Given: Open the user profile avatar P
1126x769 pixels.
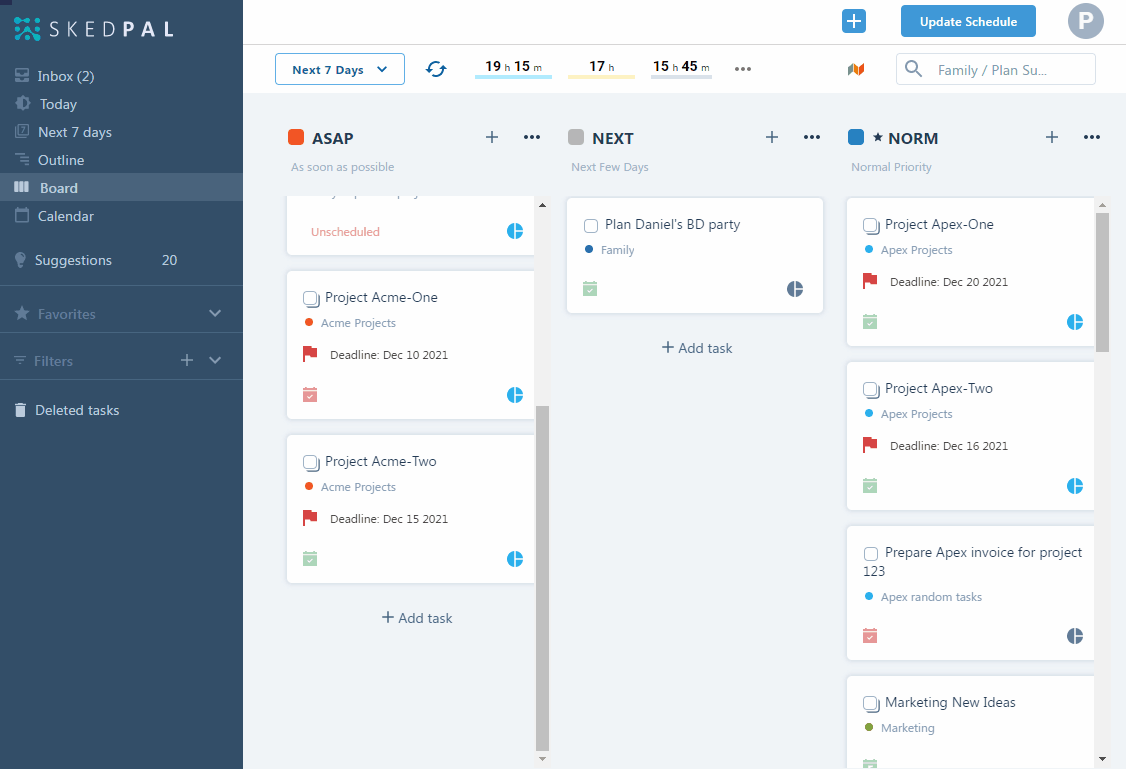Looking at the screenshot, I should pyautogui.click(x=1085, y=21).
